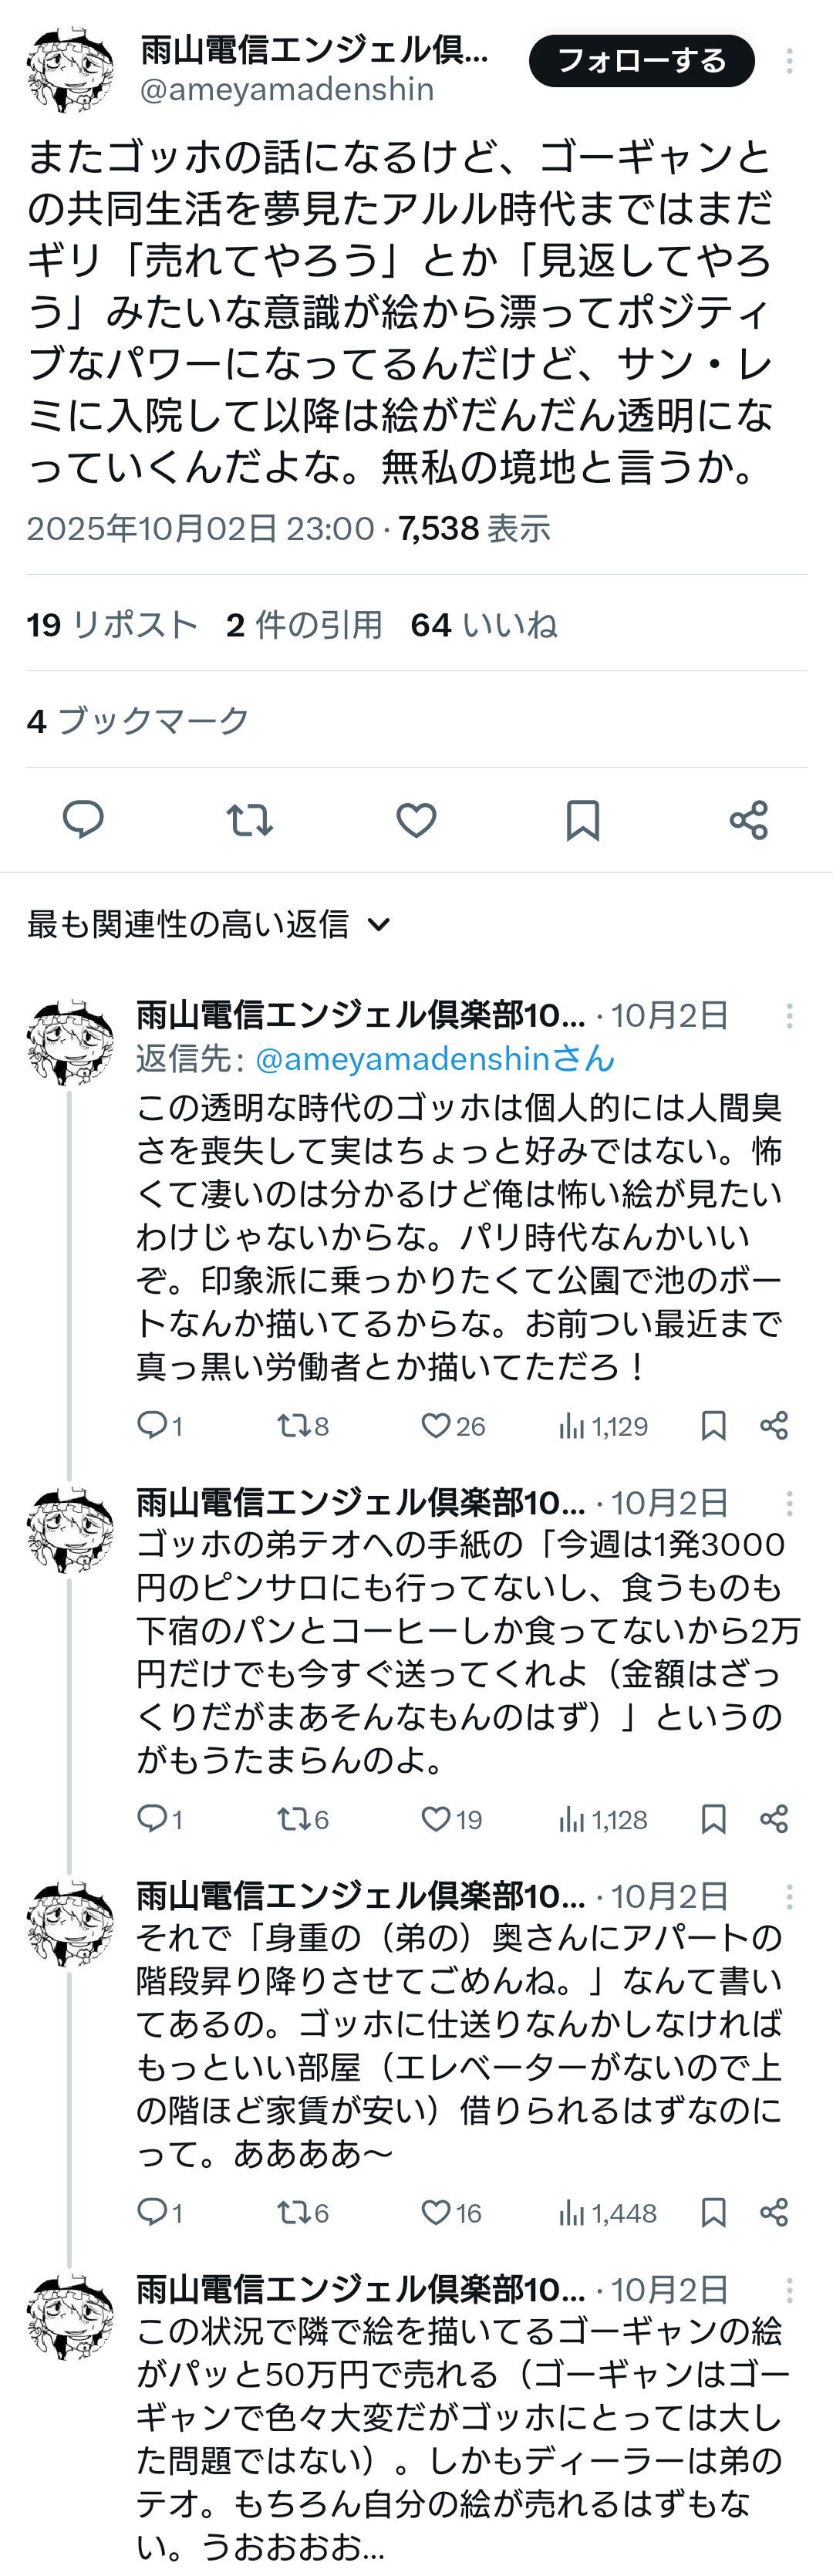Like the main post with the heart
Image resolution: width=833 pixels, height=2576 pixels.
pyautogui.click(x=416, y=820)
